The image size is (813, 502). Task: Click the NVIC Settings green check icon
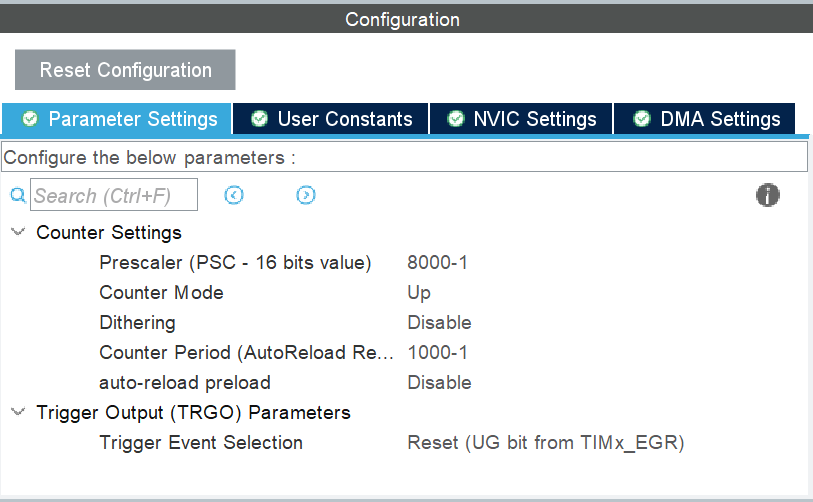click(456, 119)
